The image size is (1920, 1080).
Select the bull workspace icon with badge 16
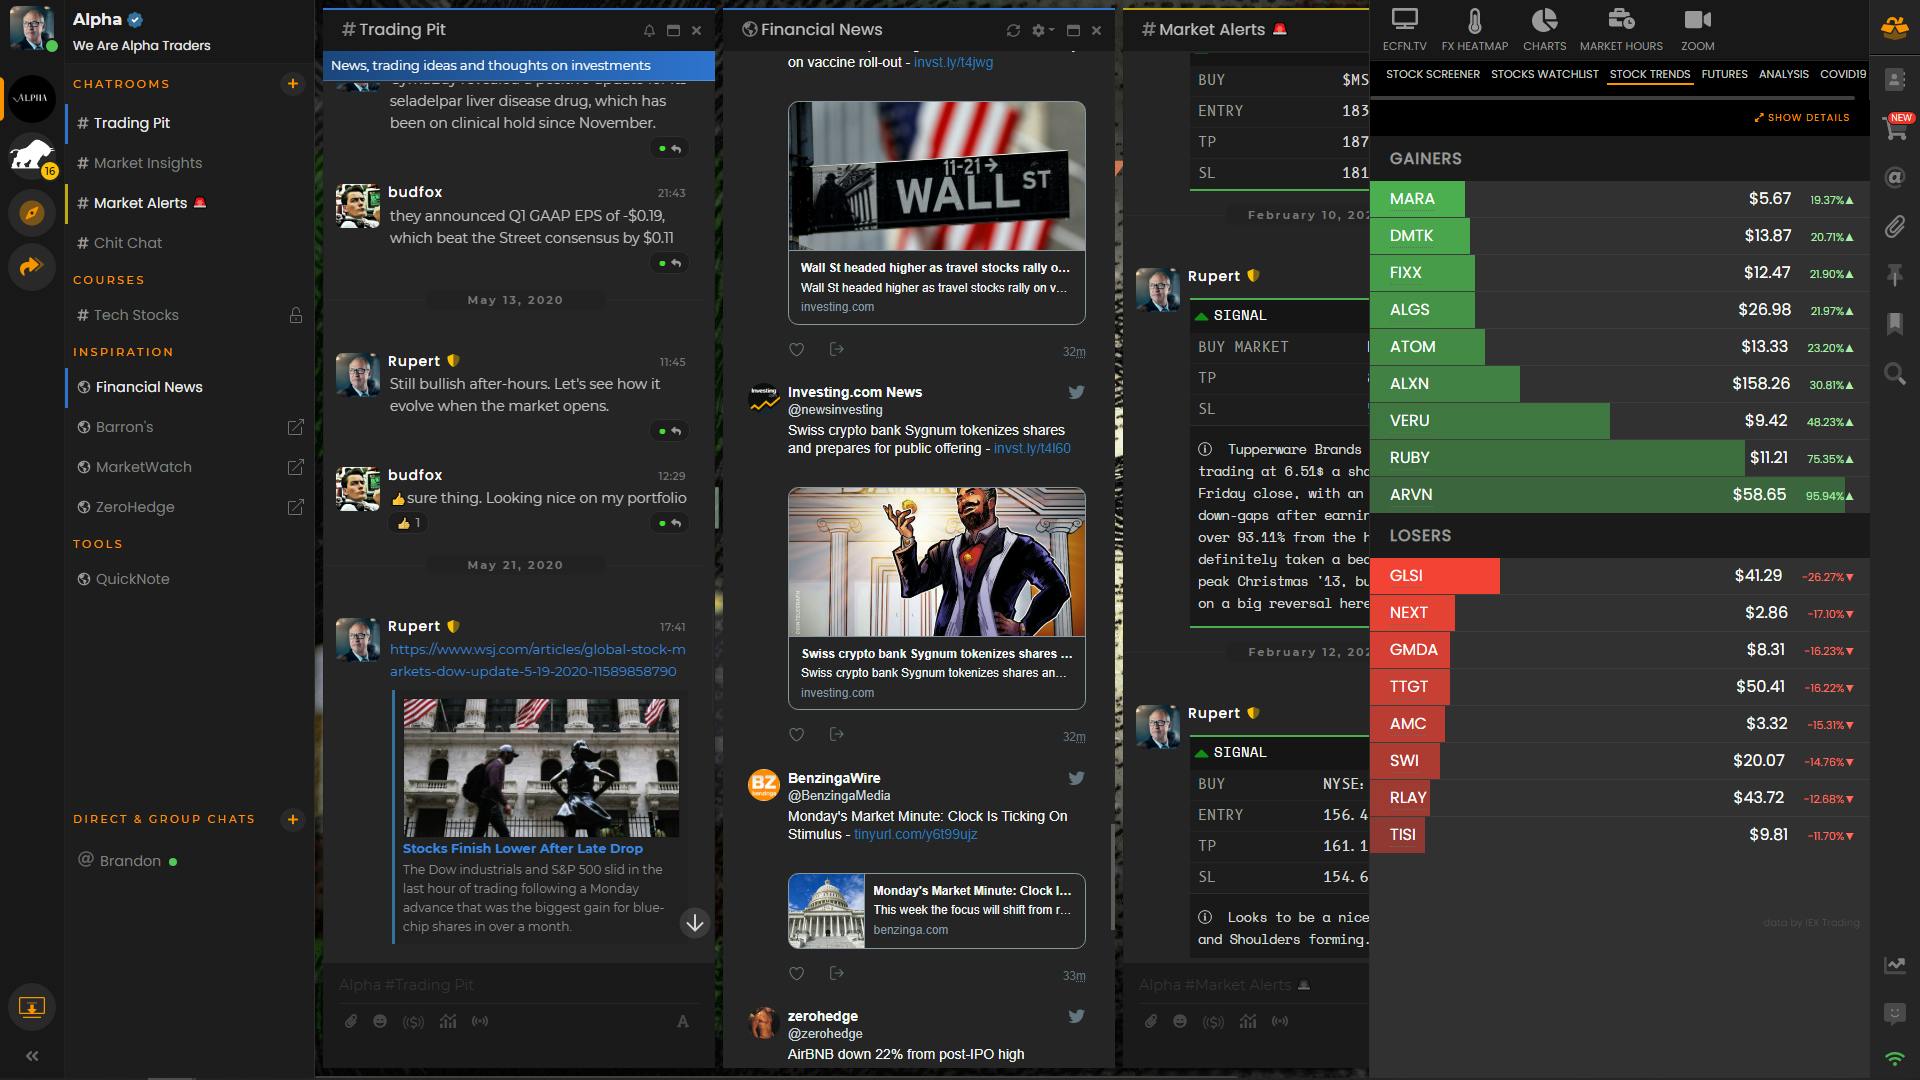[32, 155]
